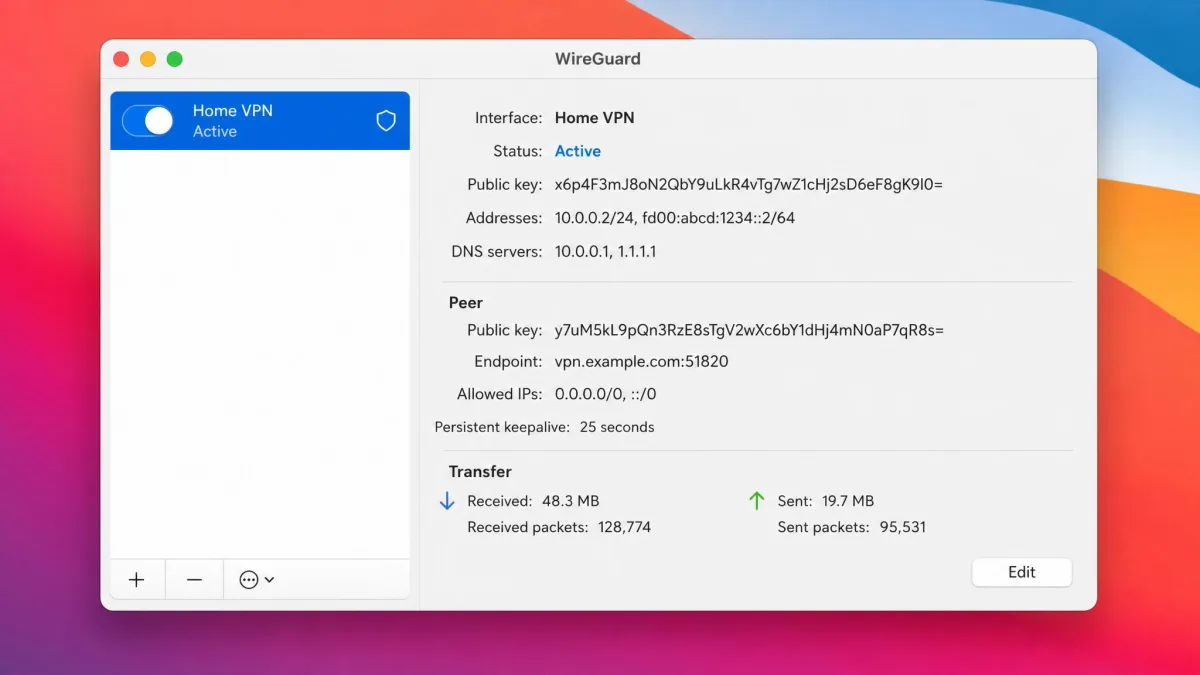
Task: Zoom window using green button
Action: pos(174,59)
